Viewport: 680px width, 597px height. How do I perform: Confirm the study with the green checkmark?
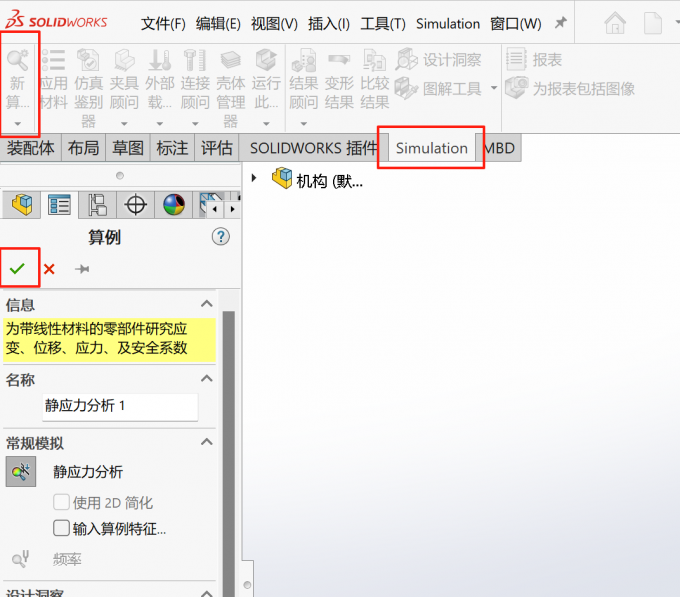click(x=17, y=269)
